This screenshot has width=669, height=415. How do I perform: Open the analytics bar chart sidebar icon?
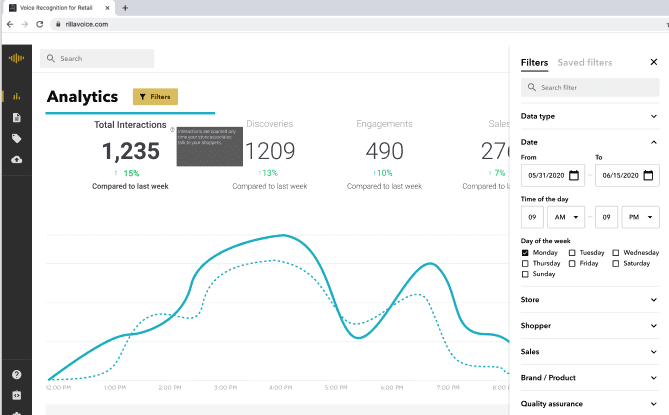(16, 97)
